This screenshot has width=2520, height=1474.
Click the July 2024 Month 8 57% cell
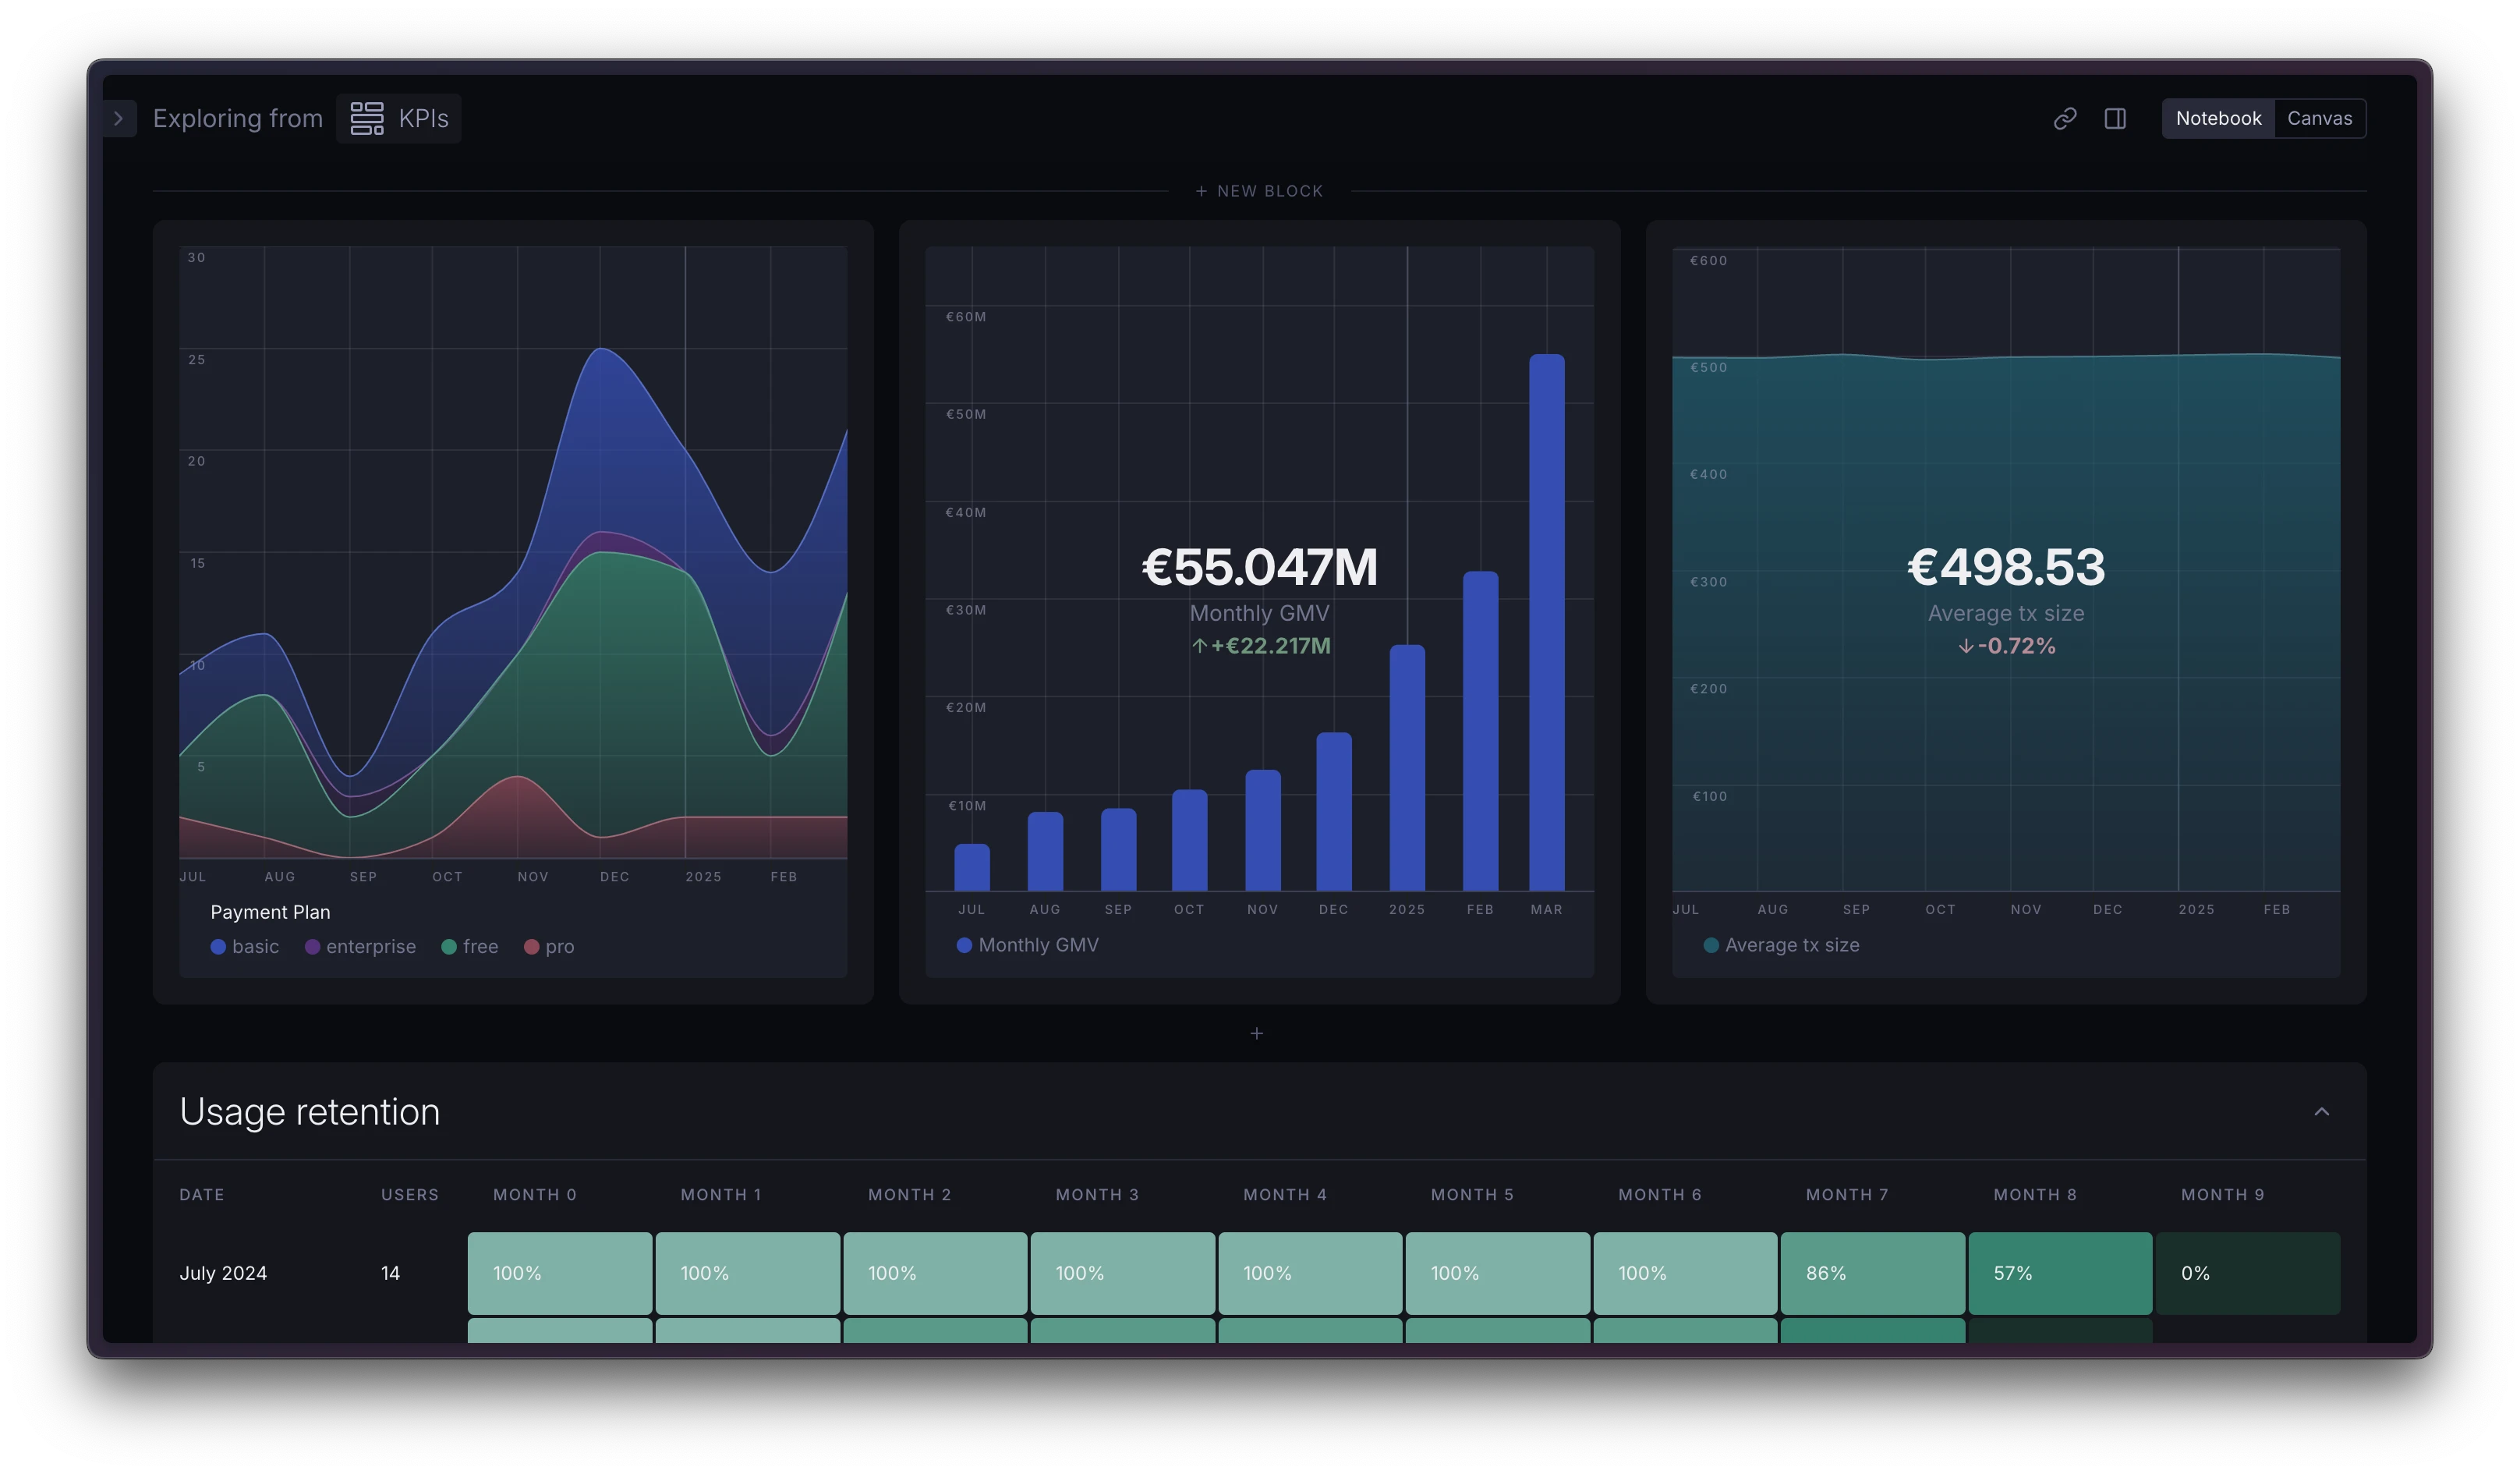pos(2060,1273)
